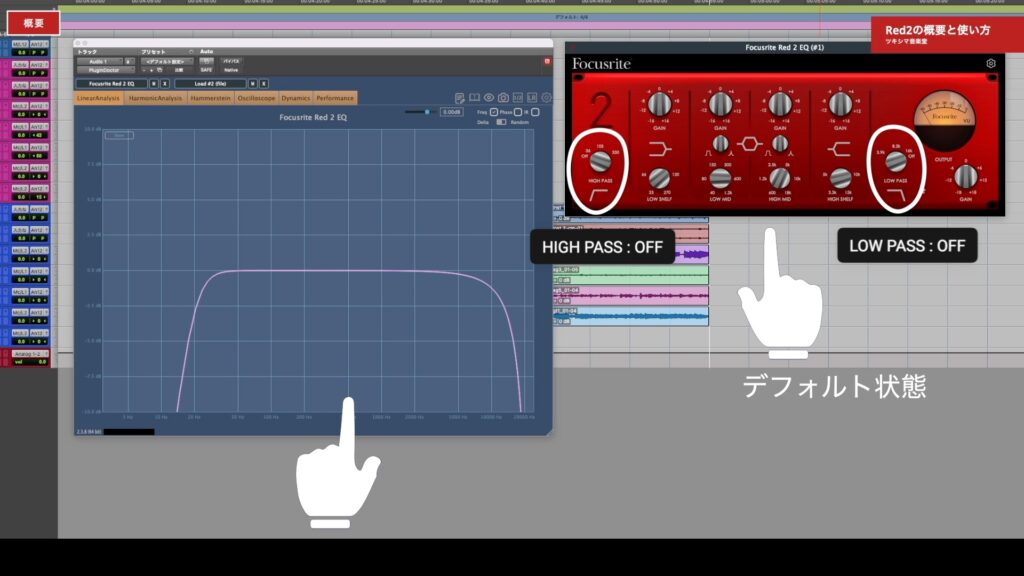Open PluginDoctor settings gear icon
This screenshot has width=1024, height=576.
tap(546, 98)
